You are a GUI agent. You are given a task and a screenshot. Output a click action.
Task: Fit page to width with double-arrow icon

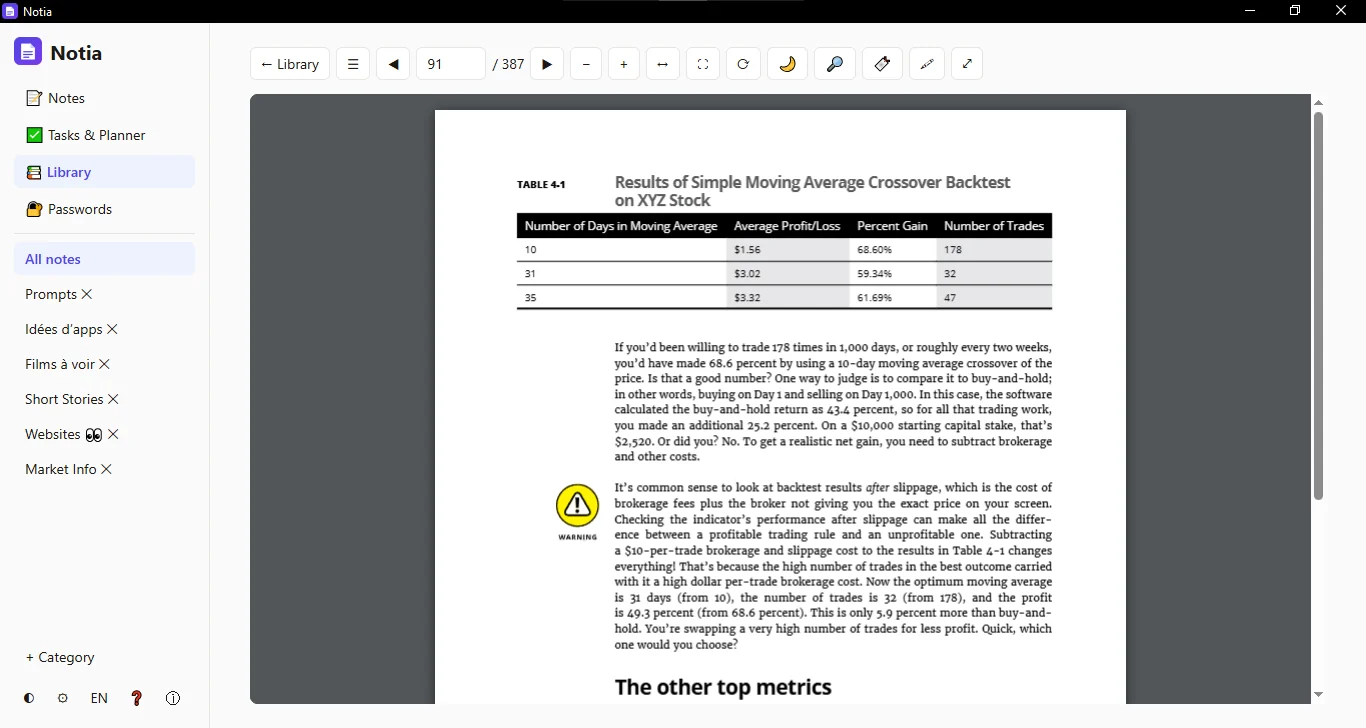(662, 64)
